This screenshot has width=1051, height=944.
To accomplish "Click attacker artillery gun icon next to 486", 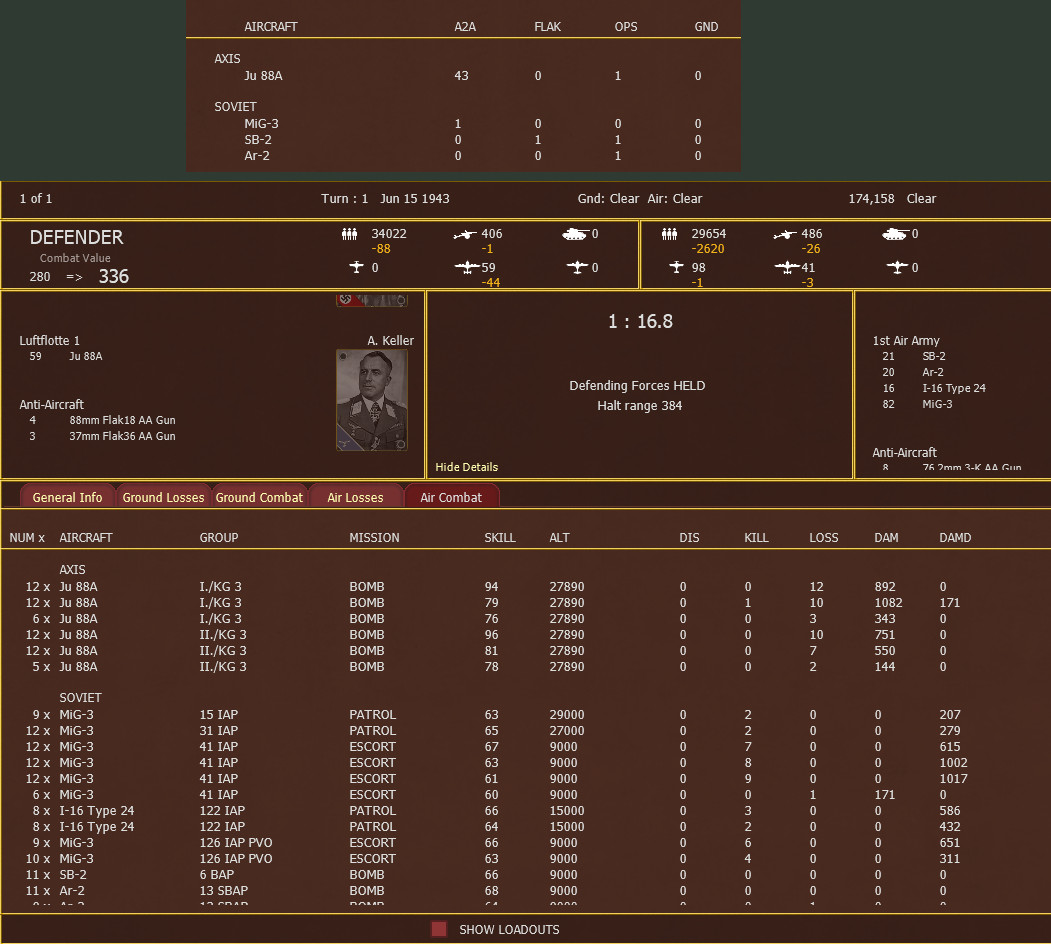I will tap(785, 234).
